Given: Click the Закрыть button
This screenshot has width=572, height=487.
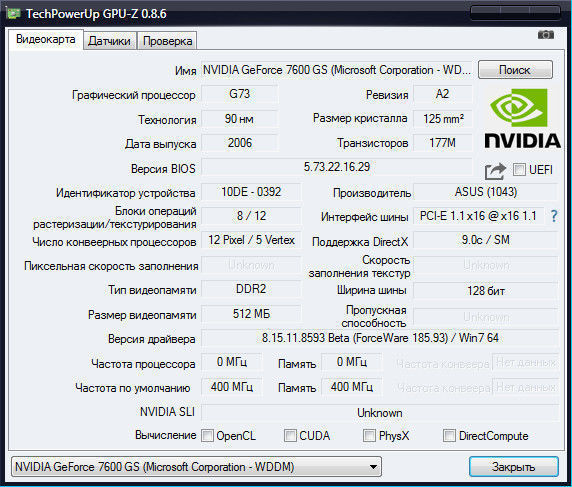Looking at the screenshot, I should pyautogui.click(x=514, y=467).
